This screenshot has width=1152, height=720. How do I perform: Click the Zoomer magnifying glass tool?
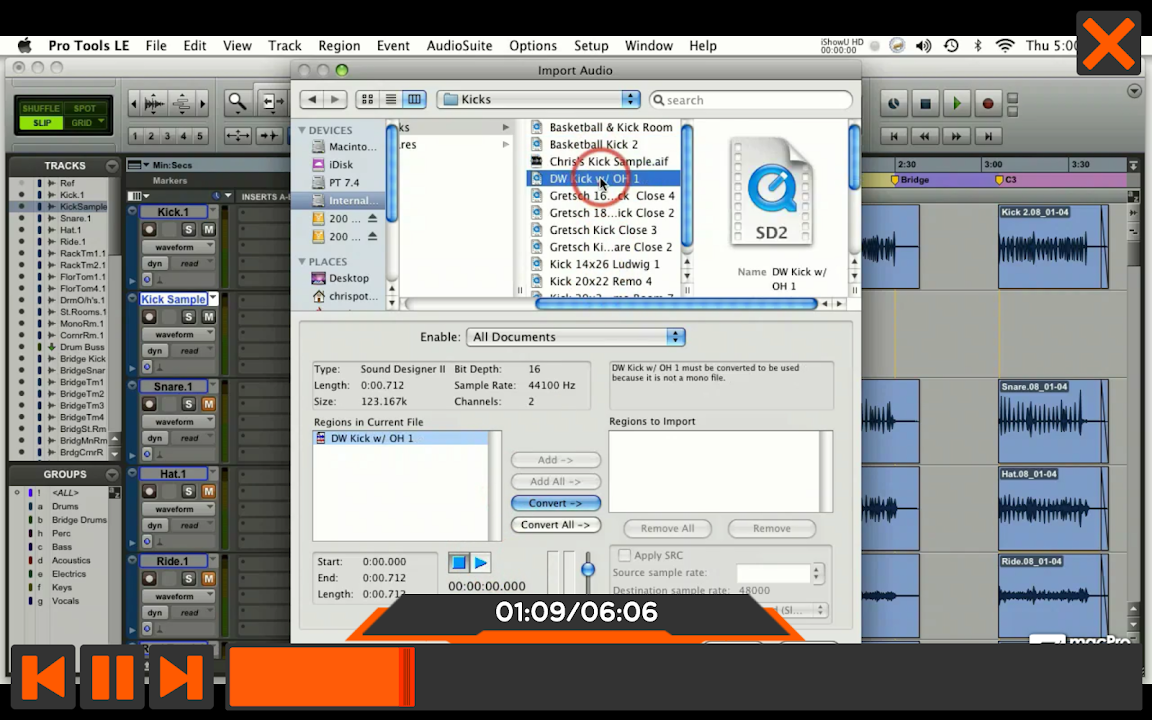pos(237,102)
